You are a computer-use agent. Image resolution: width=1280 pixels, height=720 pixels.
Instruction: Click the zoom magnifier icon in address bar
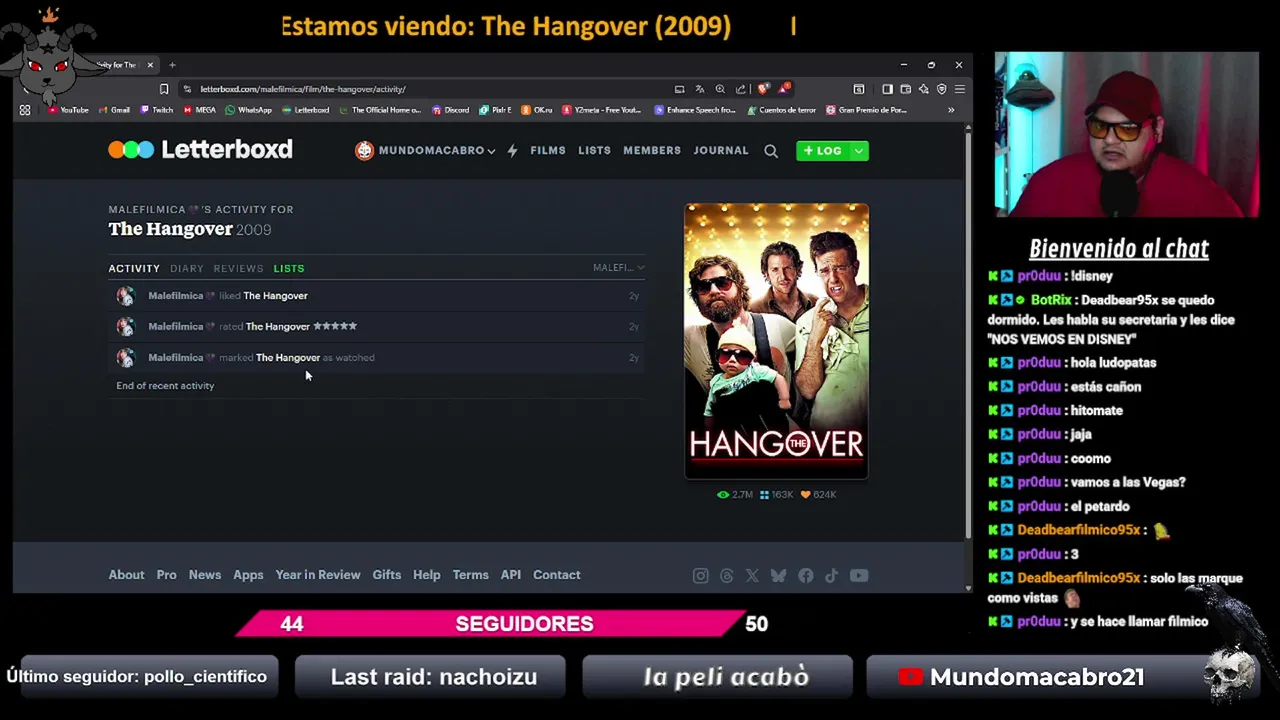[x=720, y=89]
